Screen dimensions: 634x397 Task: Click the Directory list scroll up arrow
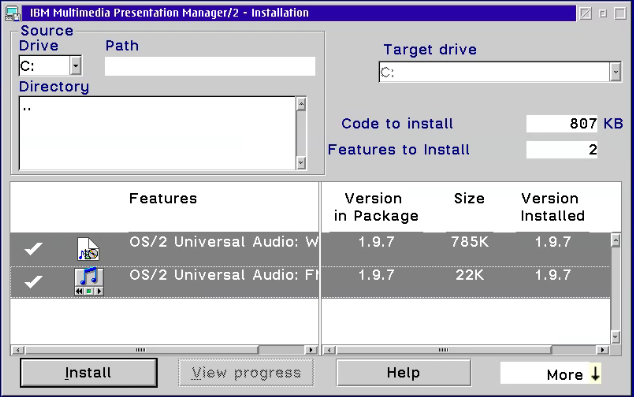301,104
